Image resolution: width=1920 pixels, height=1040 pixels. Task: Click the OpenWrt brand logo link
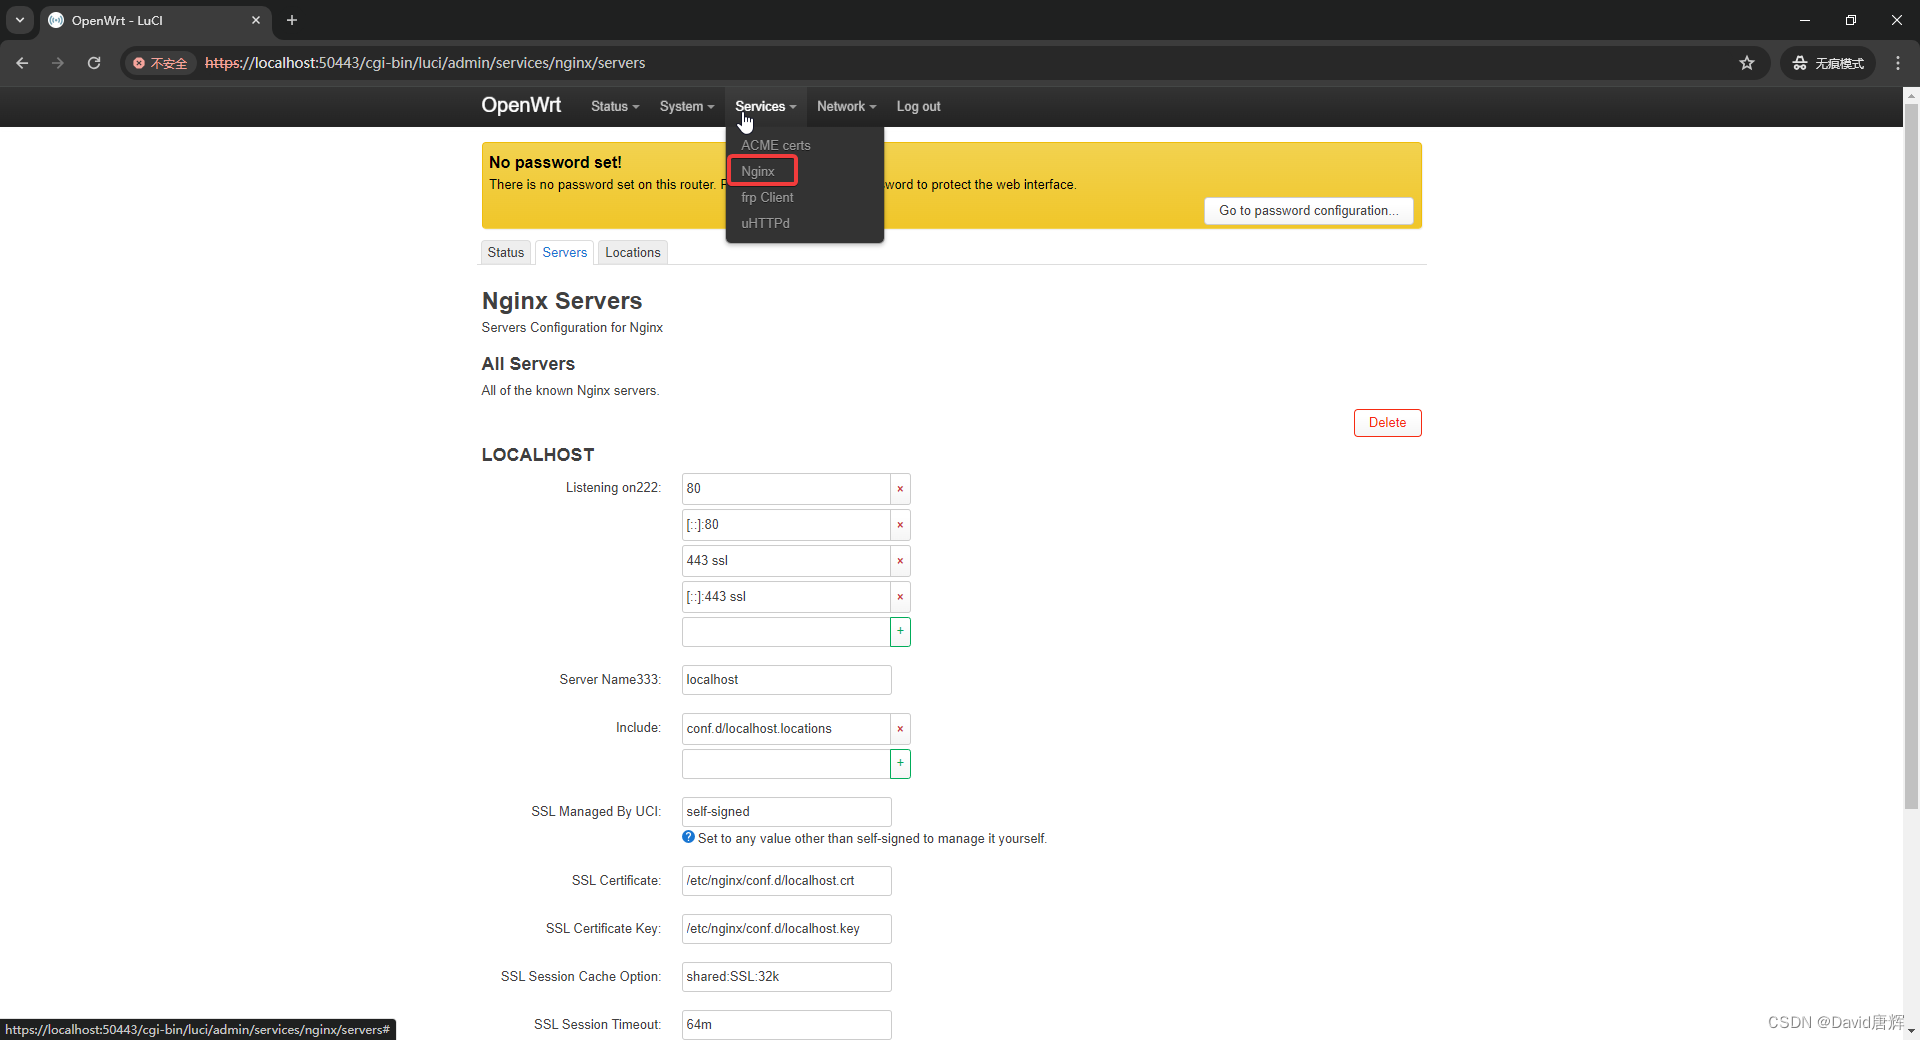[x=521, y=105]
